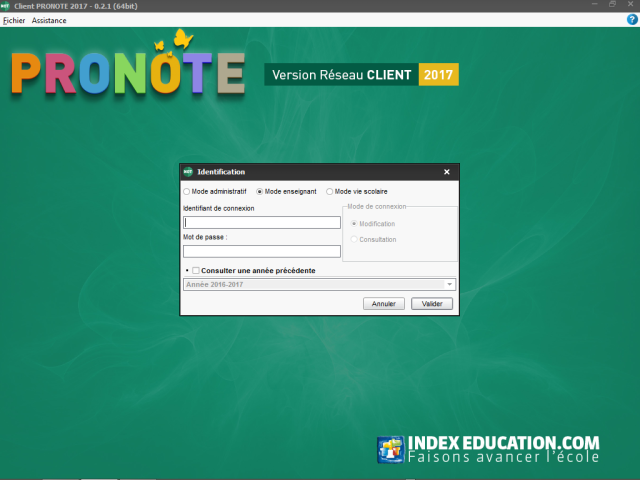Focus the Identifiant de connexion field
Image resolution: width=640 pixels, height=480 pixels.
point(262,222)
